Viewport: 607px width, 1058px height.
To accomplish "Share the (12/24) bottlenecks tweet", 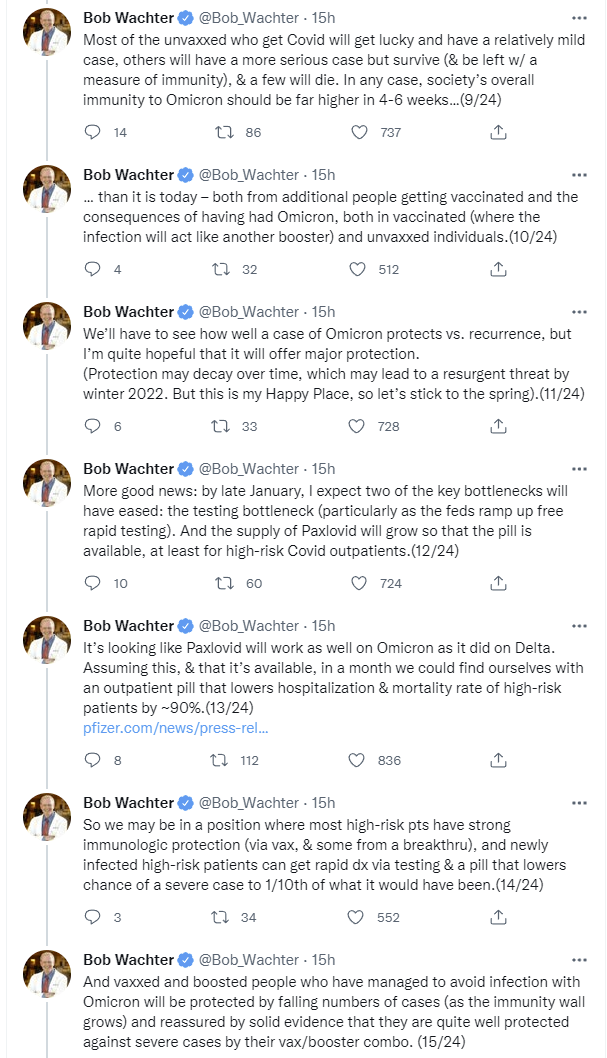I will [x=497, y=583].
